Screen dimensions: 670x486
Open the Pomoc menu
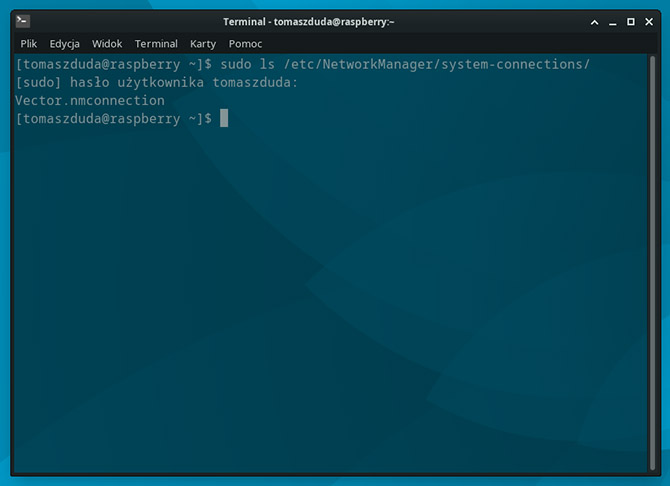click(x=245, y=44)
